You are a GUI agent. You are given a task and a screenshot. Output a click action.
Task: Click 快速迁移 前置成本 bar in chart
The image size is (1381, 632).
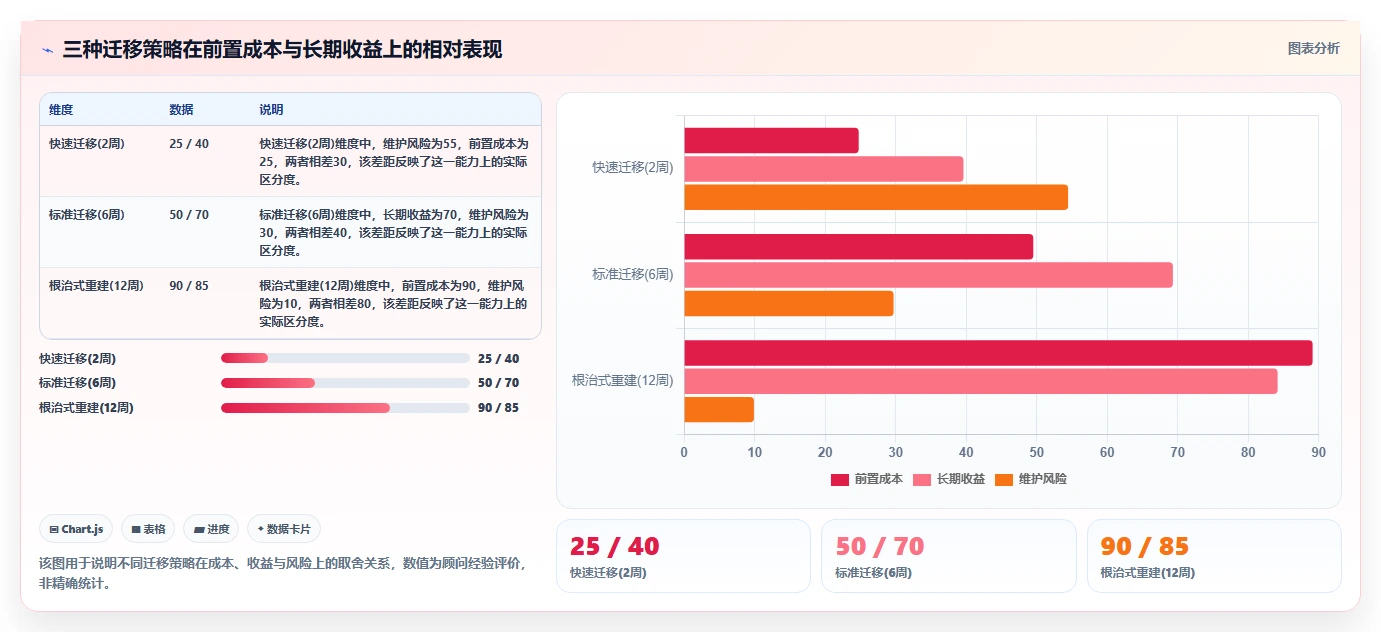(771, 141)
